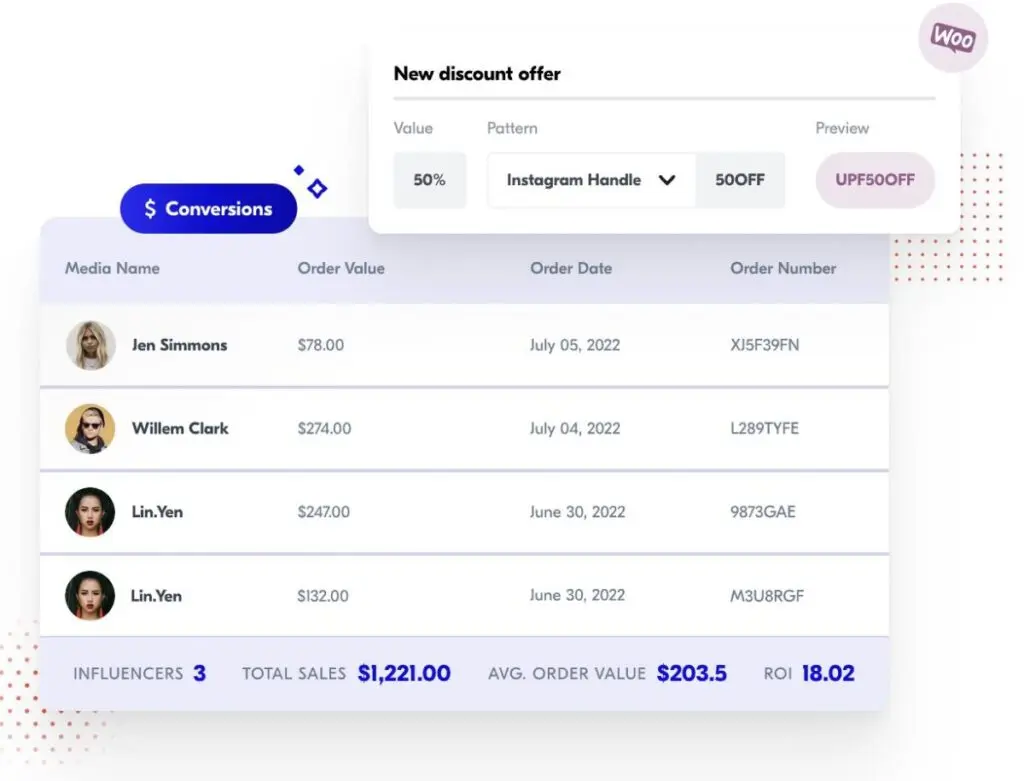Select the Order Date column header
1024x781 pixels.
[571, 268]
